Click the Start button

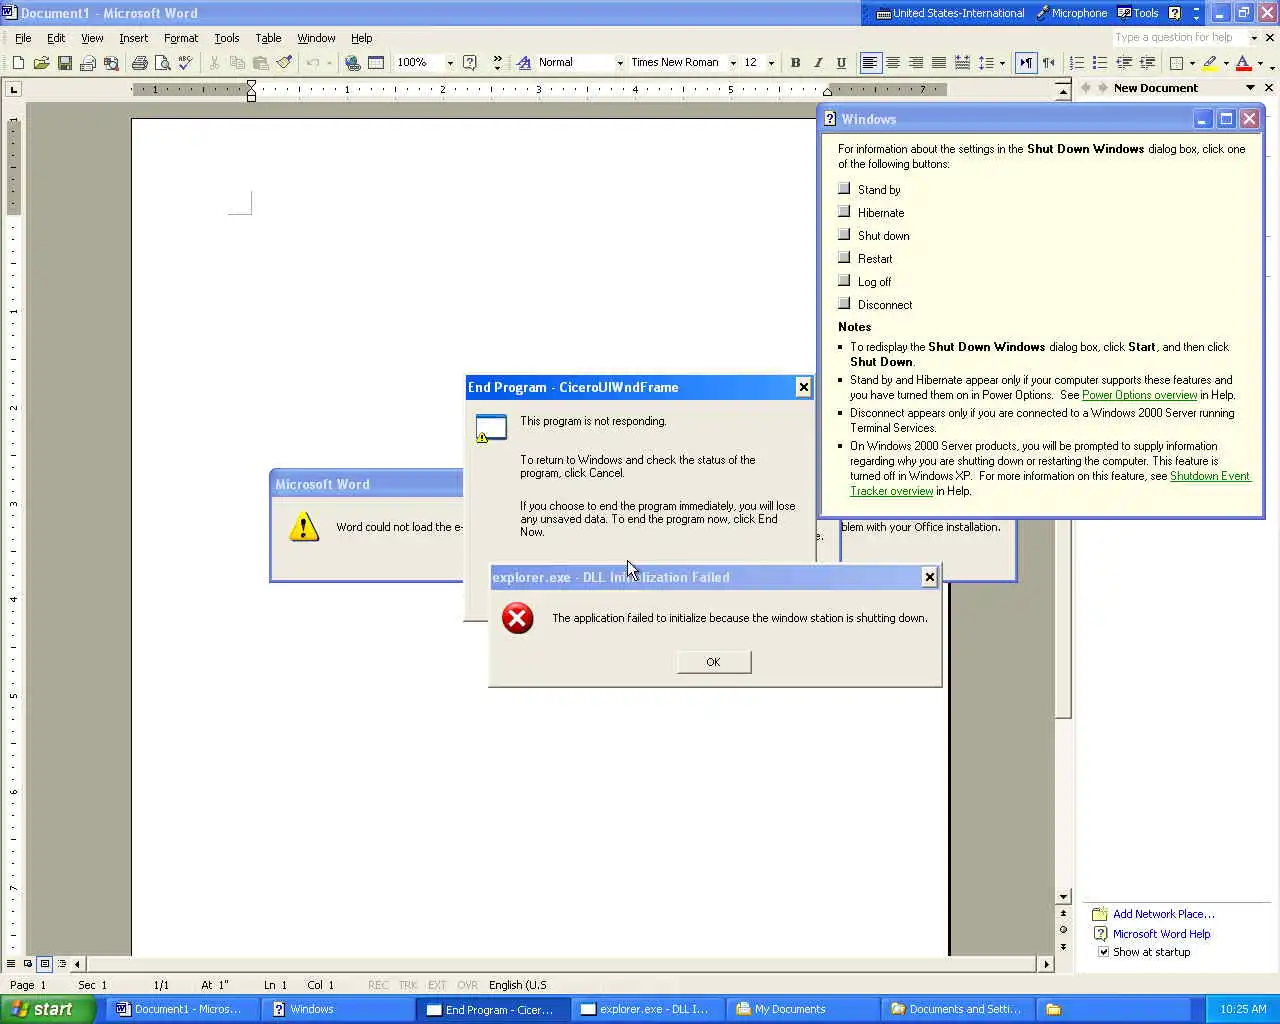[48, 1009]
